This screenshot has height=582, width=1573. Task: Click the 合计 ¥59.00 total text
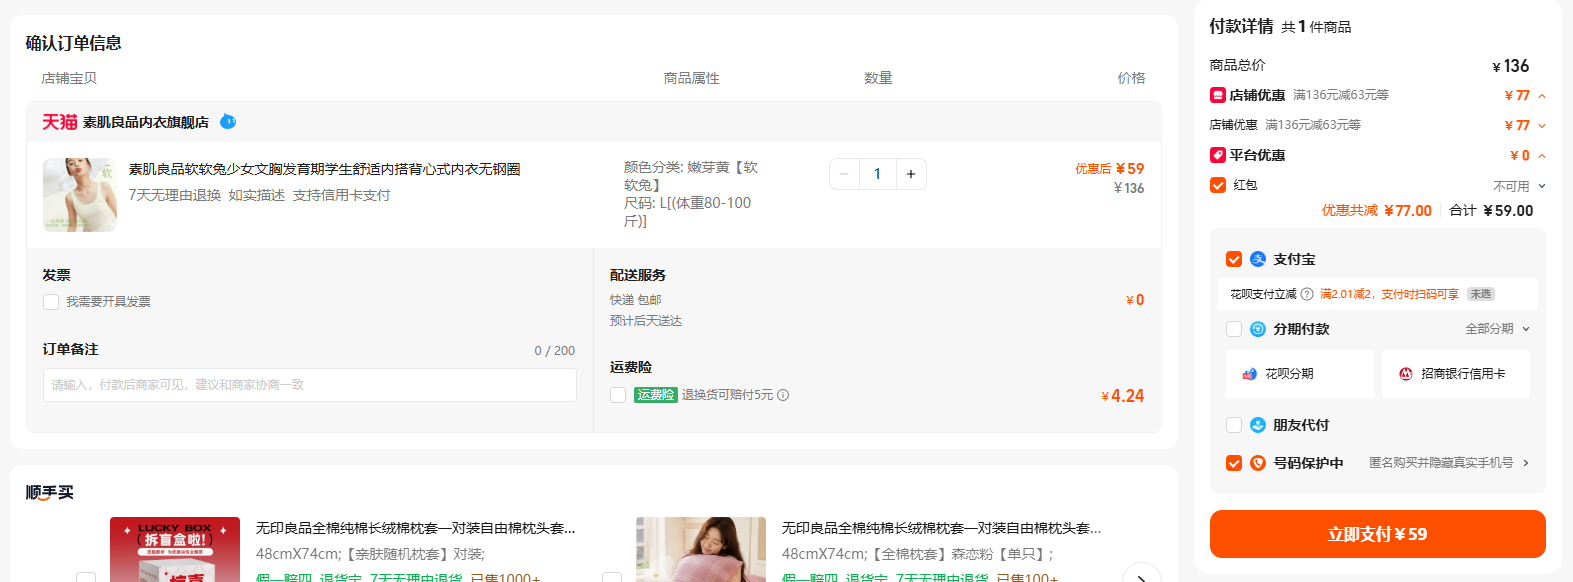pos(1491,211)
